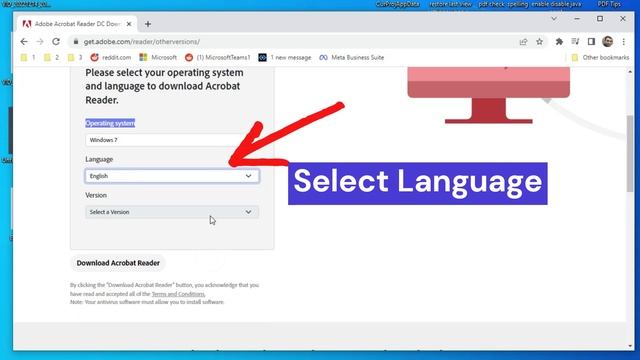This screenshot has width=640, height=360.
Task: Click the page vertical scrollbar thumb
Action: click(630, 153)
